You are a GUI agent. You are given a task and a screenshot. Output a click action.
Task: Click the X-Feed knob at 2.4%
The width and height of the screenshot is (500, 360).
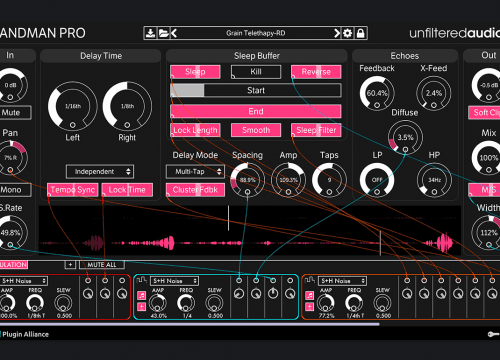[x=434, y=93]
